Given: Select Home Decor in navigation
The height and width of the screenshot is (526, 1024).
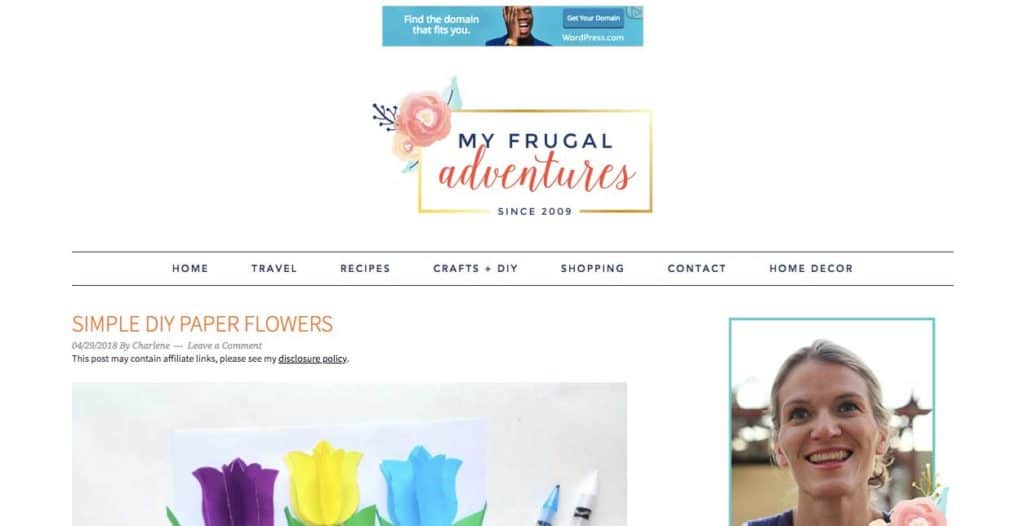Looking at the screenshot, I should click(x=811, y=269).
